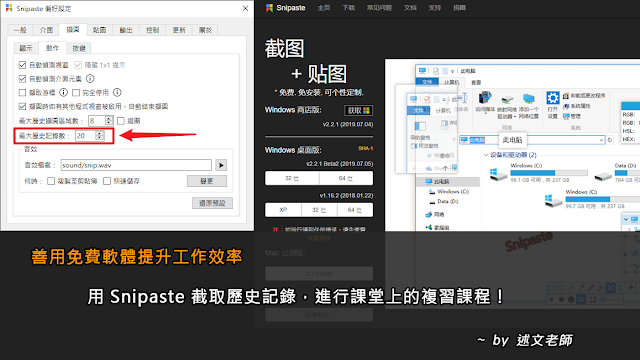The height and width of the screenshot is (360, 640).
Task: Open 文档 in the website navigation
Action: coord(410,8)
